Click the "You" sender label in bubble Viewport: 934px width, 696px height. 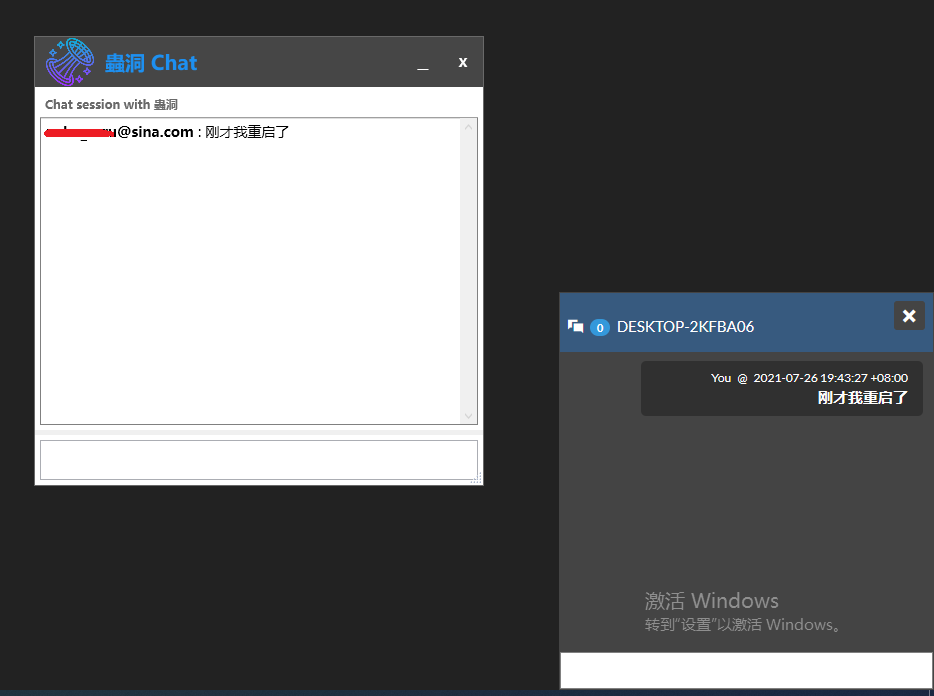coord(721,378)
